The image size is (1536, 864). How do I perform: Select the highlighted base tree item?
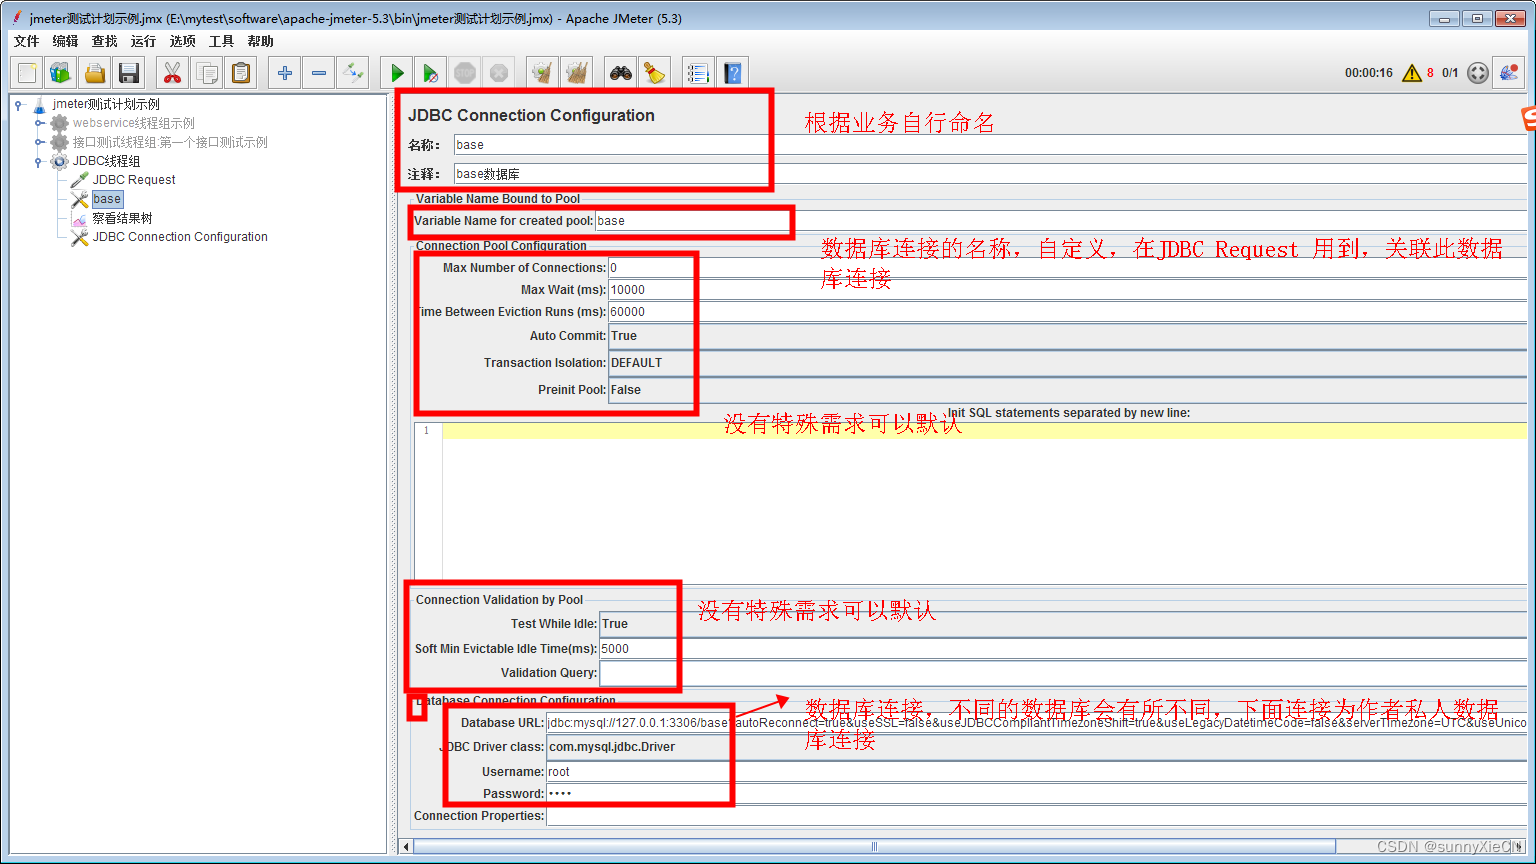[x=107, y=199]
